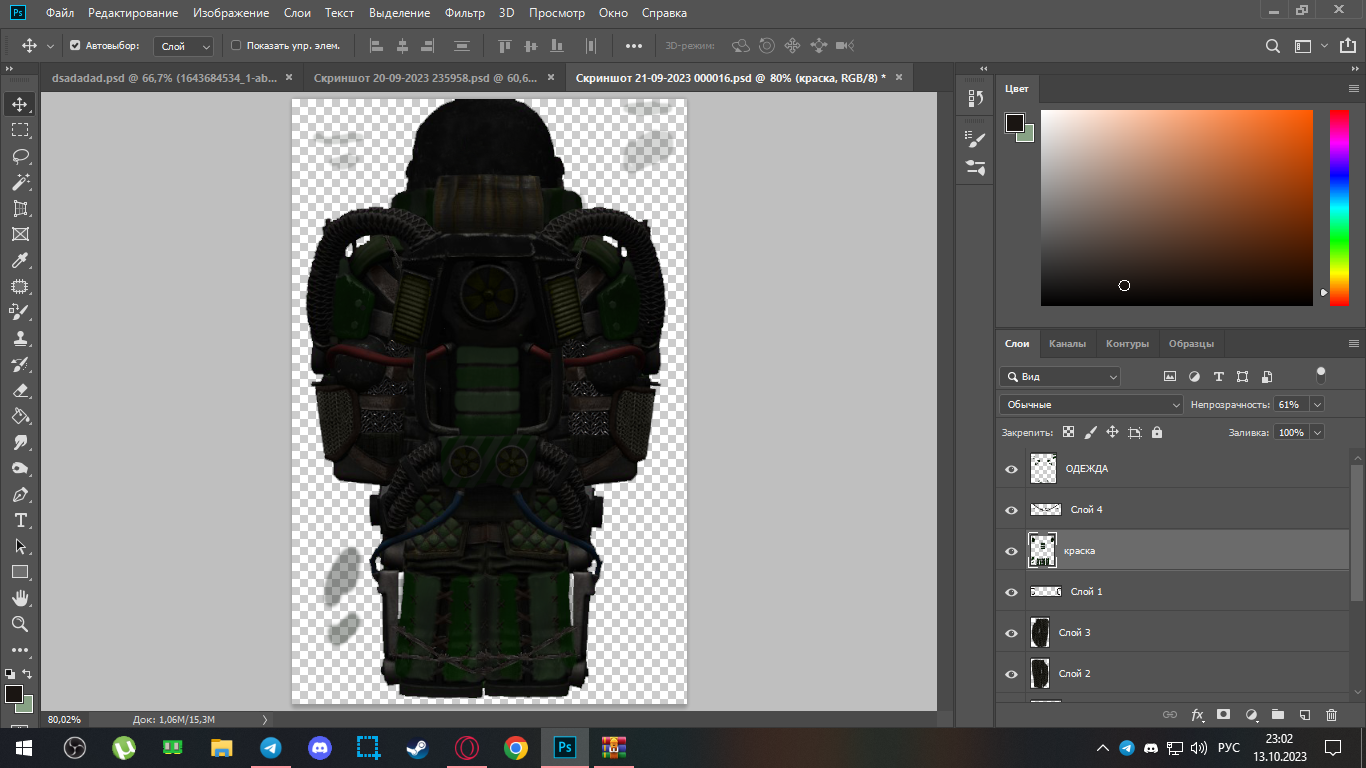Click the краска layer thumbnail
Image resolution: width=1366 pixels, height=768 pixels.
(1043, 551)
